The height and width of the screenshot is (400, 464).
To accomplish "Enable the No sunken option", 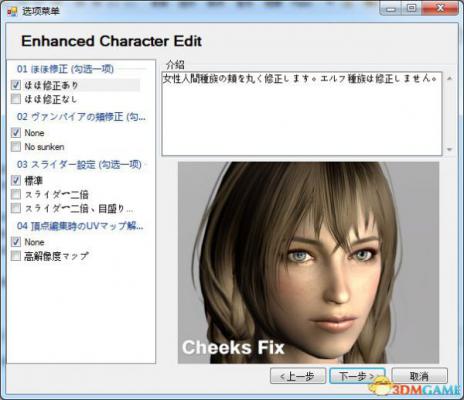I will [16, 147].
